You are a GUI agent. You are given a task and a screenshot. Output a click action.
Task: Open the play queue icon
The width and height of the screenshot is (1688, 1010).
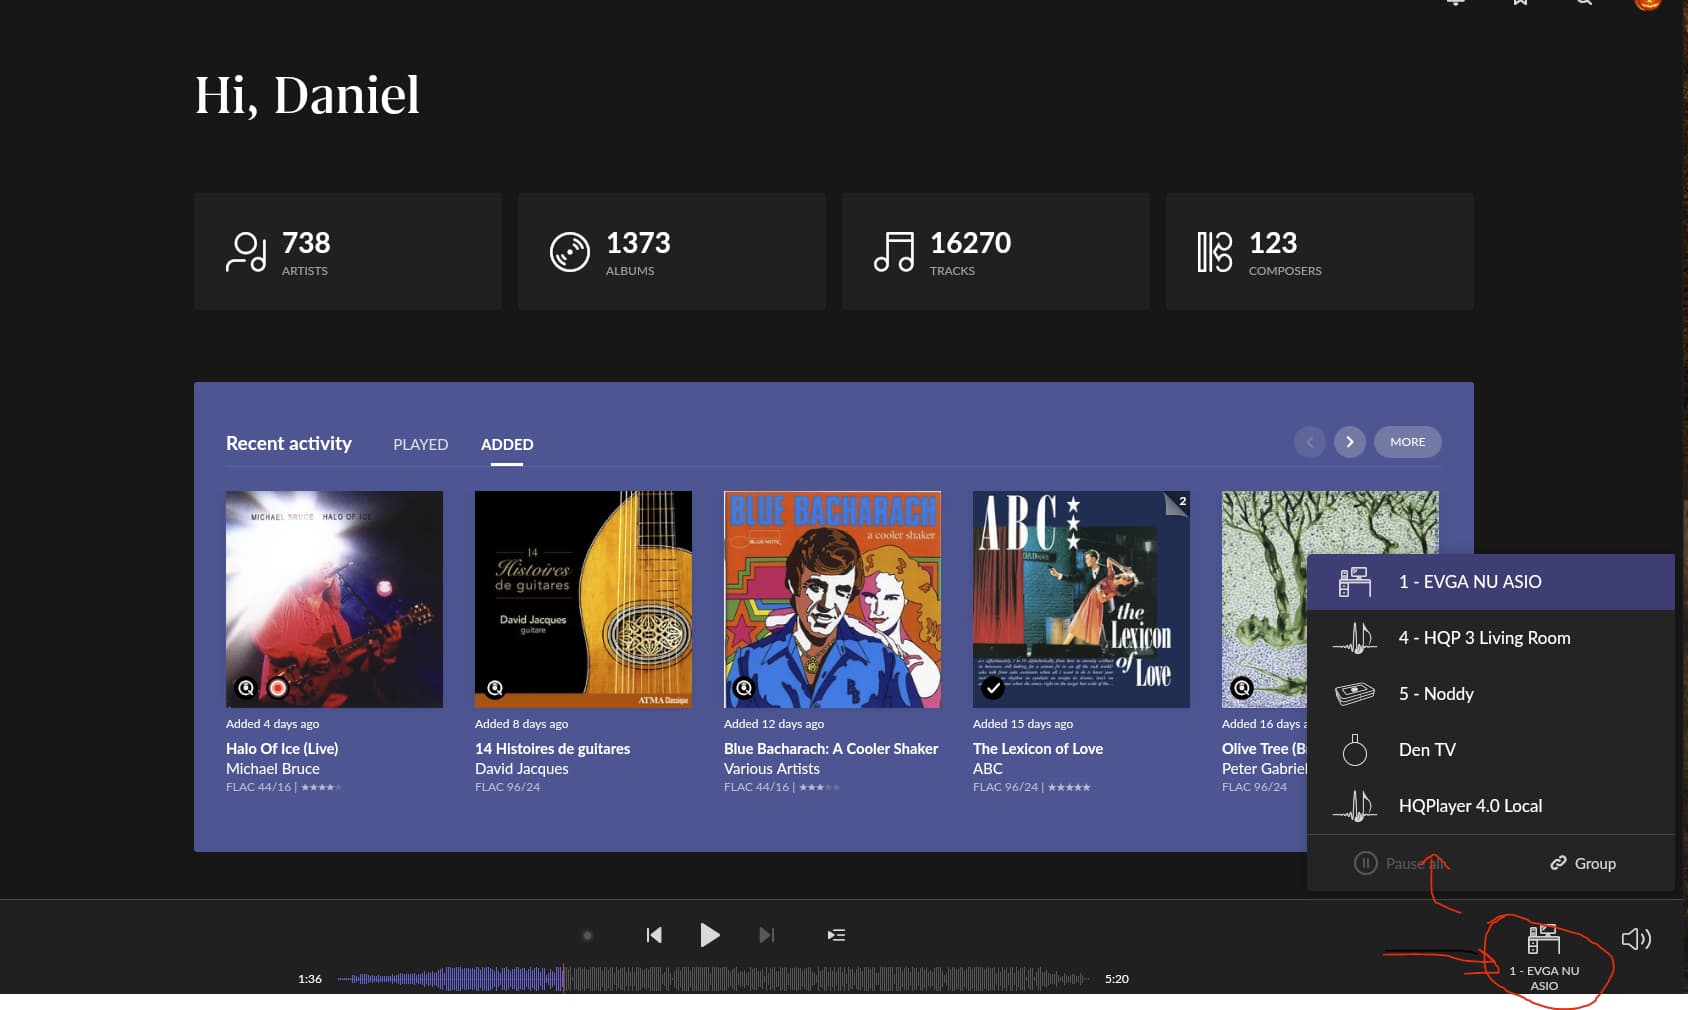[836, 935]
